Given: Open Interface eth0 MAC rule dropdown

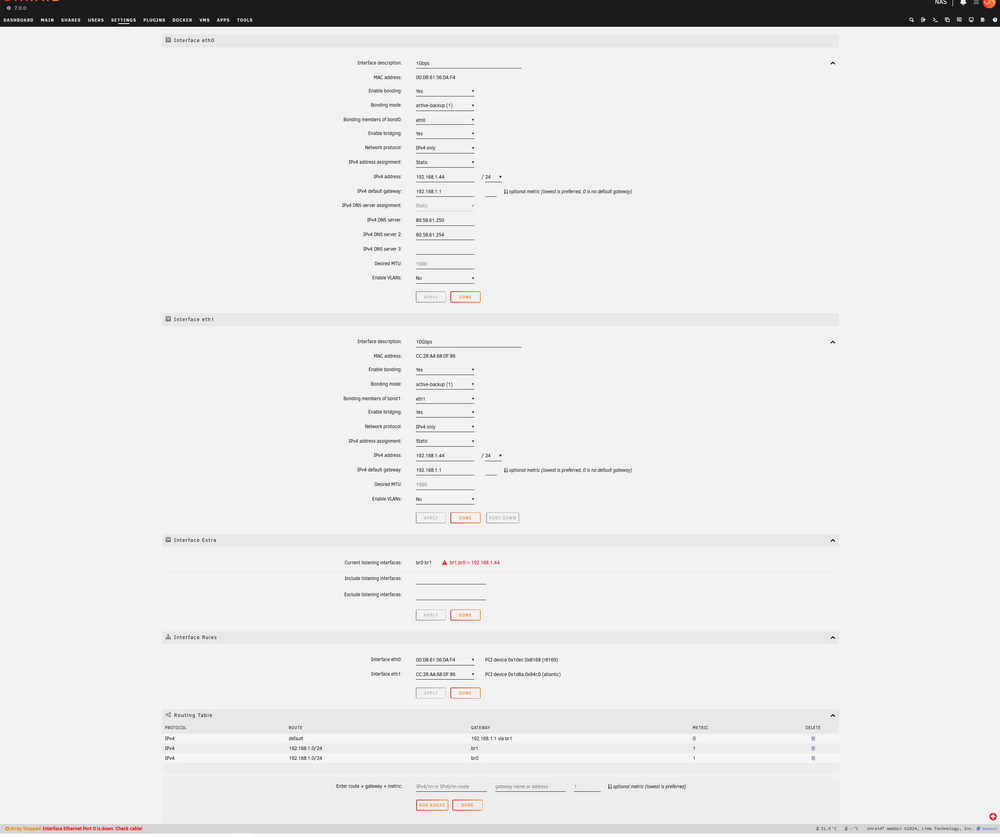Looking at the screenshot, I should click(445, 660).
